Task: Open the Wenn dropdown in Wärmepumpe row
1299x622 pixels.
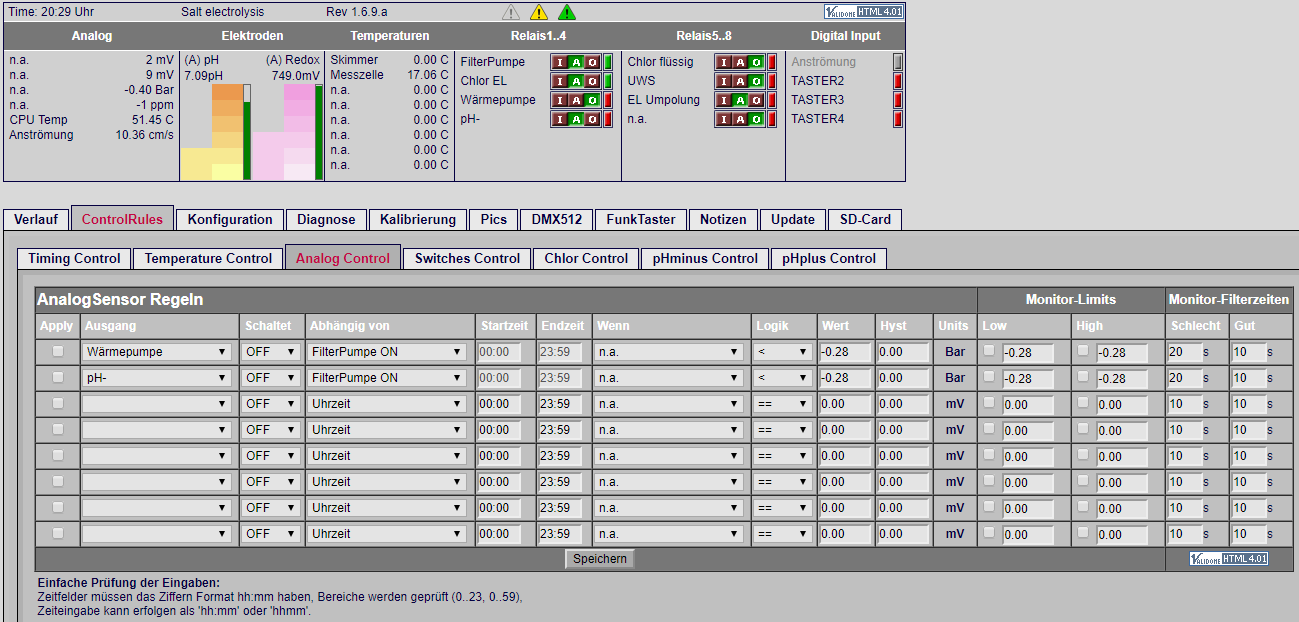Action: tap(670, 352)
